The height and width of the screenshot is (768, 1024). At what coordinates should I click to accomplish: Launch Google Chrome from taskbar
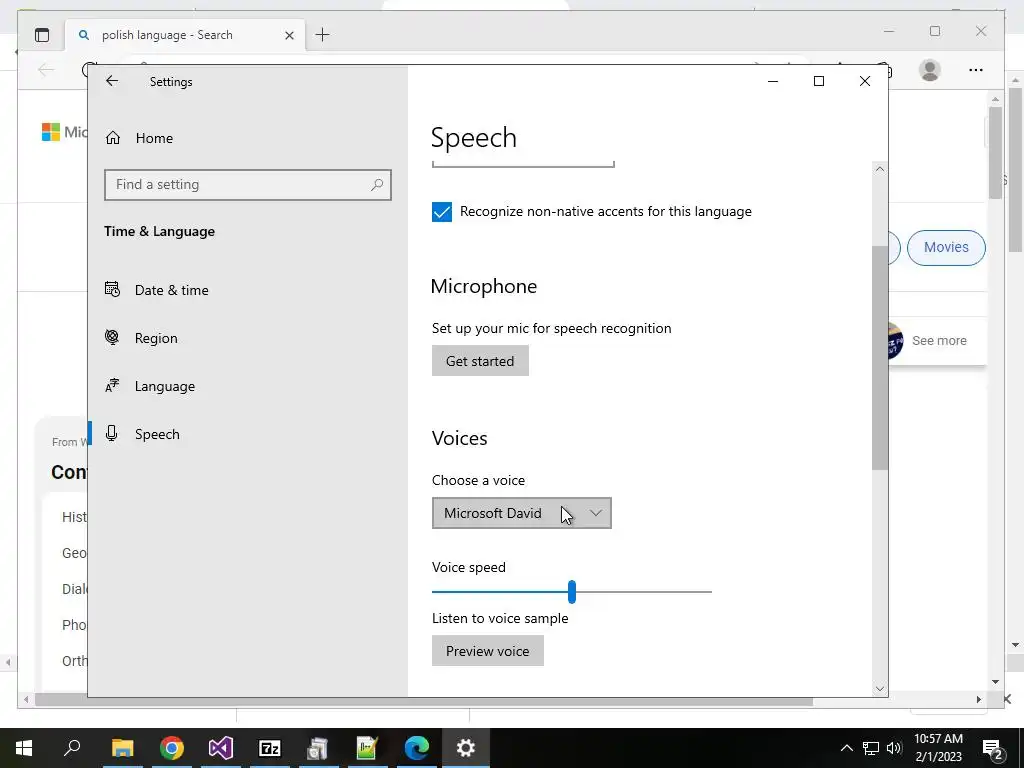[x=172, y=748]
